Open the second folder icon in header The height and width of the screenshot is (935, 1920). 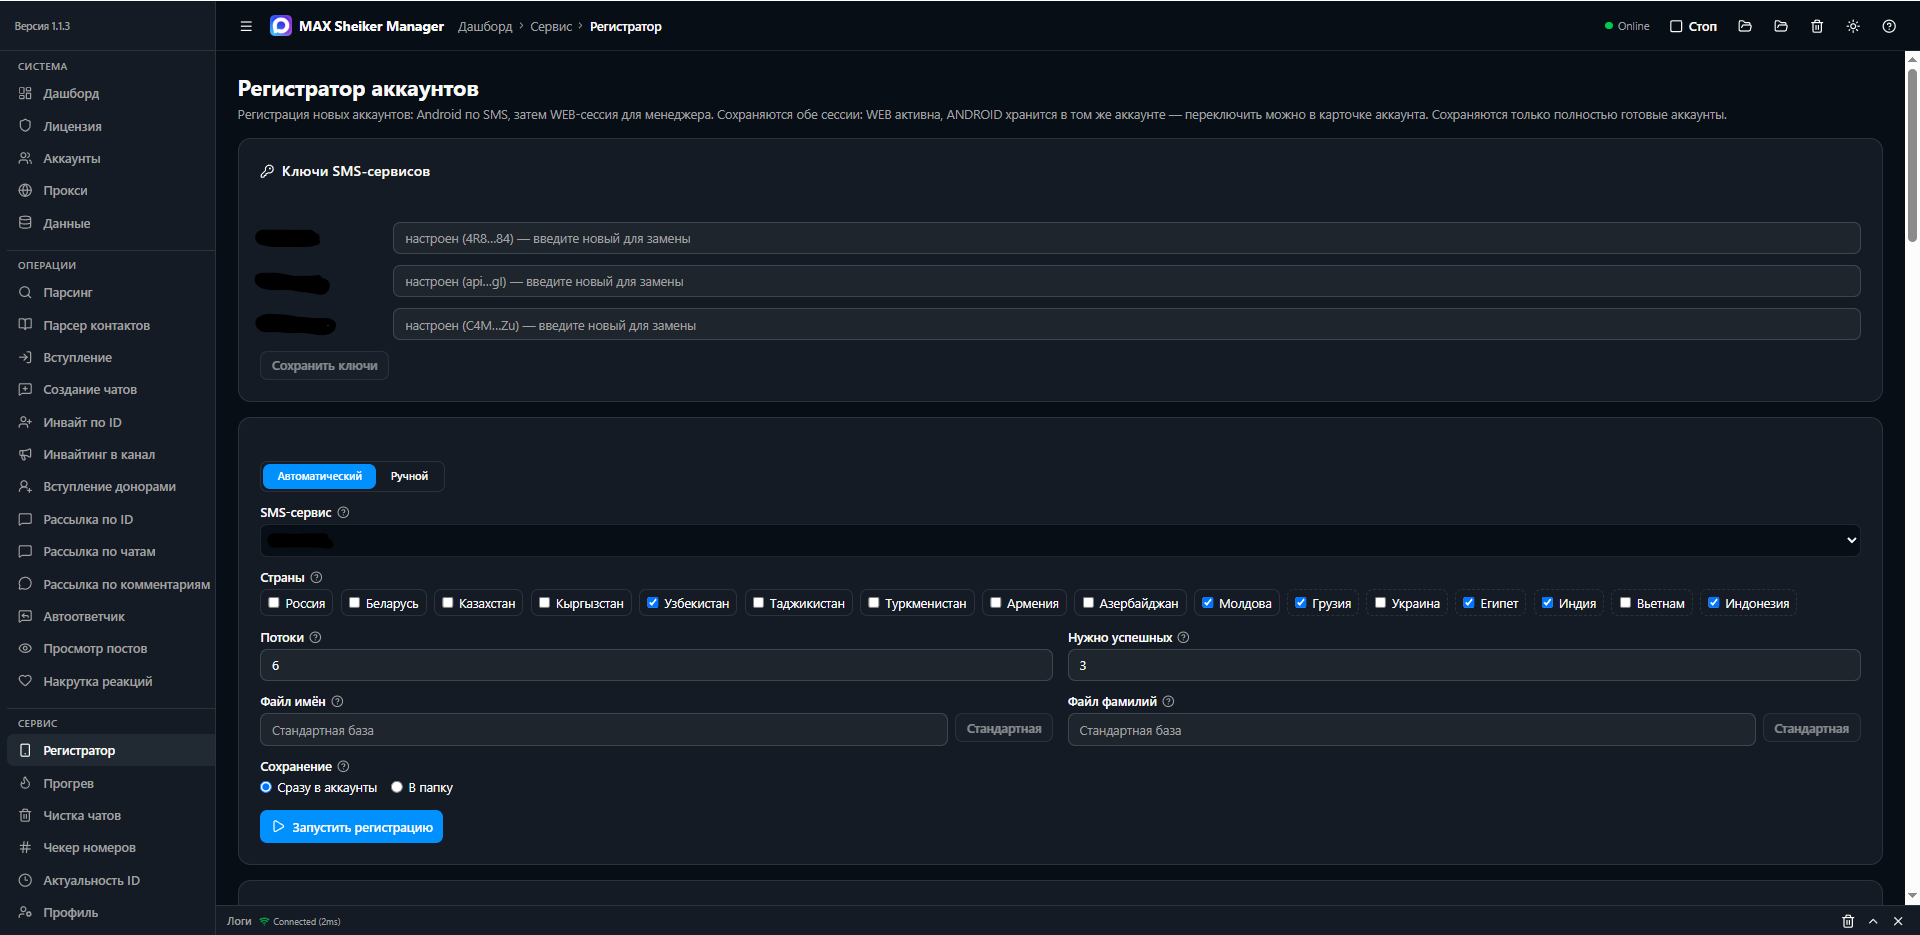1781,26
